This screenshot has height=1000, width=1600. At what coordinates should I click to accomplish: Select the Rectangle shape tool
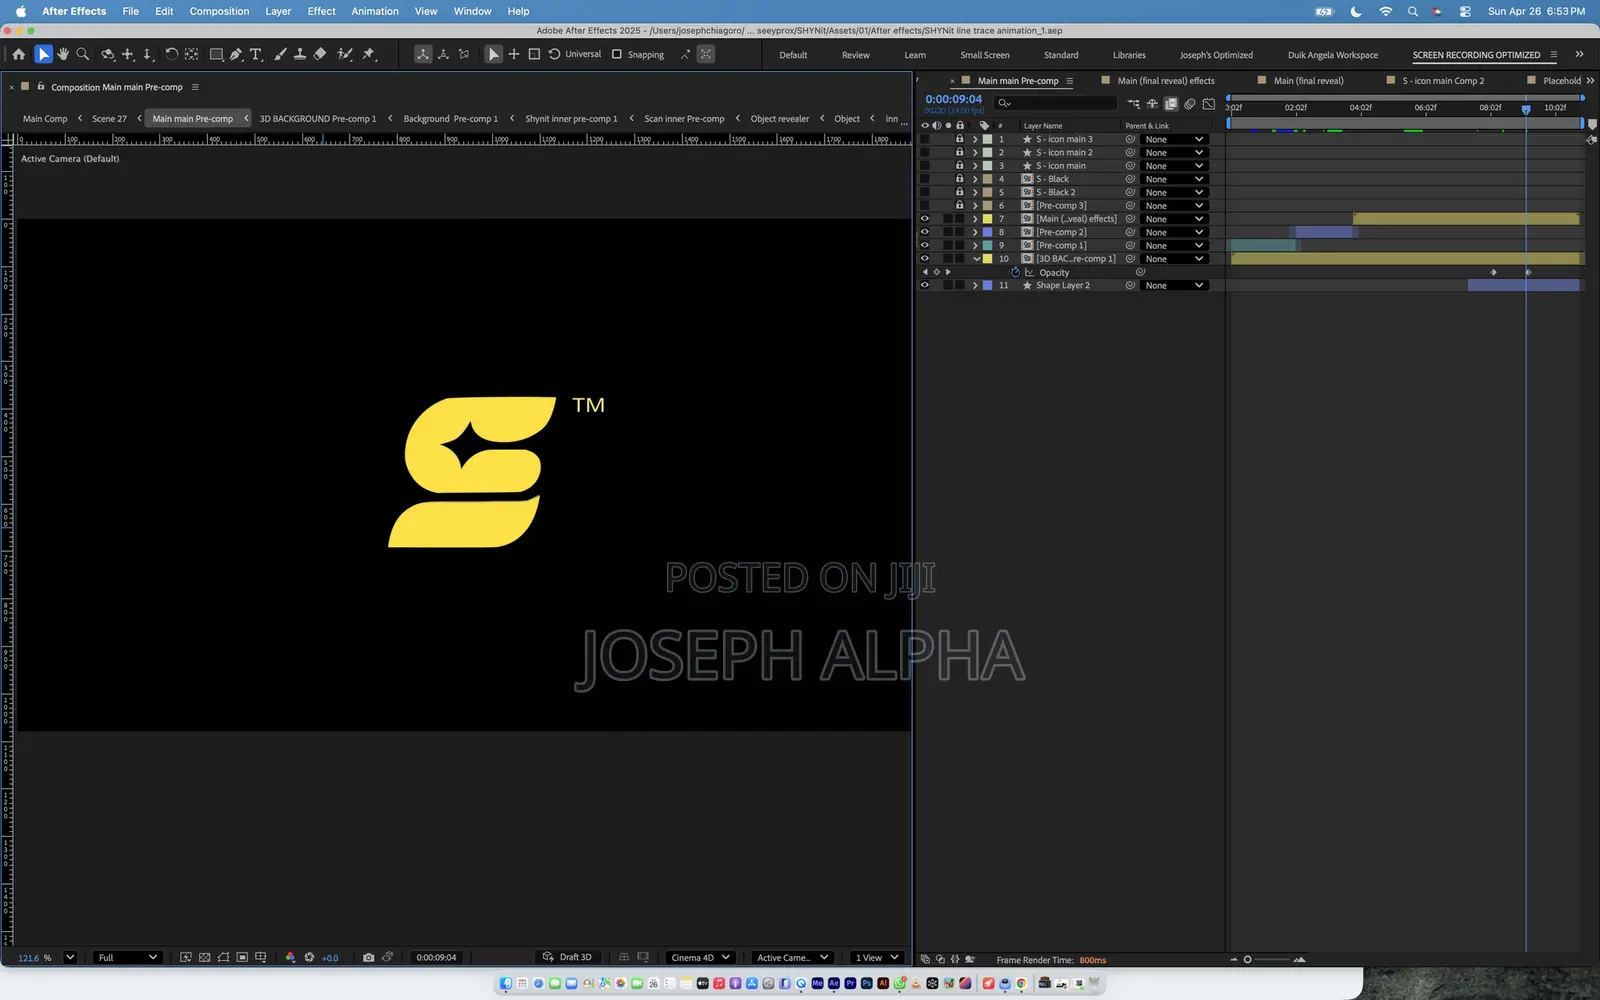click(x=216, y=54)
